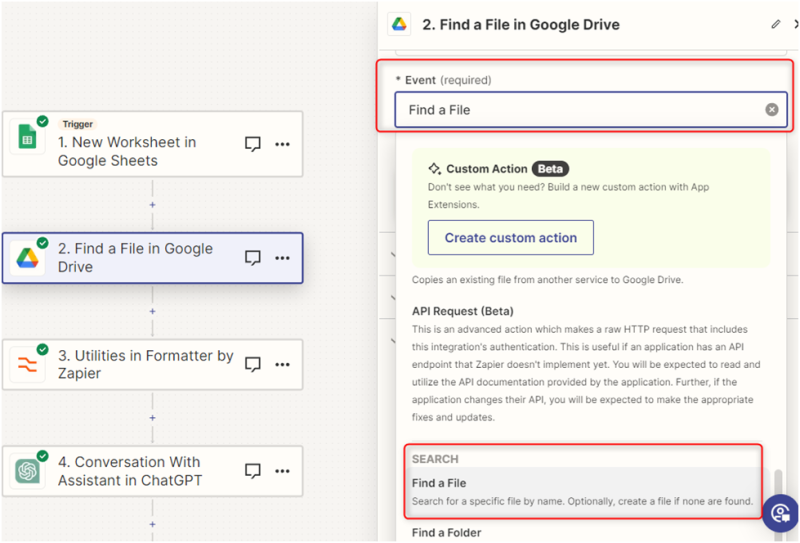Open three-dot menu for Formatter step
The height and width of the screenshot is (543, 800).
282,364
